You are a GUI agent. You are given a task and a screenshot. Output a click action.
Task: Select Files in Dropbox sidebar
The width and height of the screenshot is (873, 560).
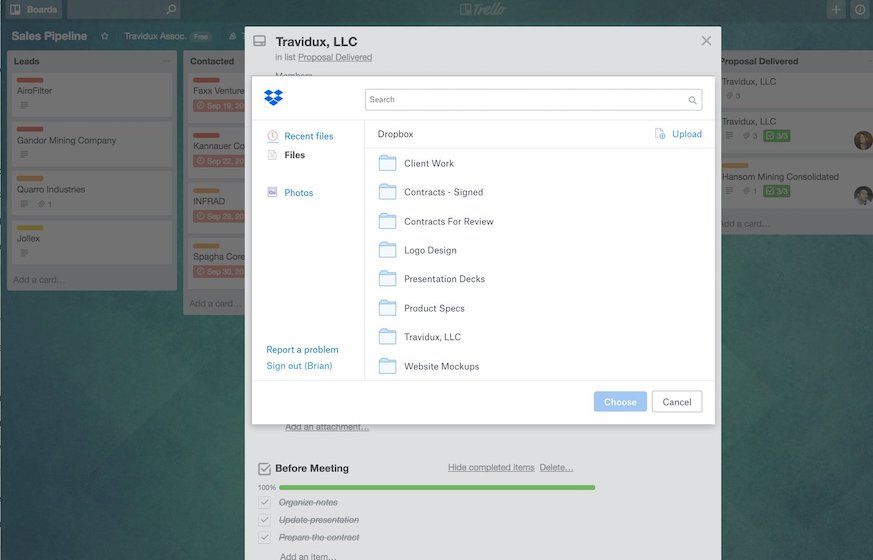coord(294,155)
